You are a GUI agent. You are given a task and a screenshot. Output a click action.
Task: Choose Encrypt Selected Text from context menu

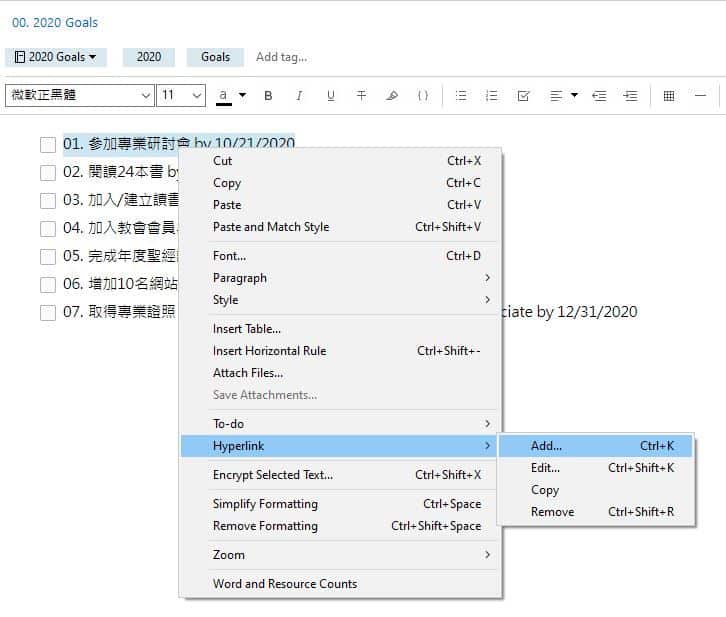coord(273,475)
